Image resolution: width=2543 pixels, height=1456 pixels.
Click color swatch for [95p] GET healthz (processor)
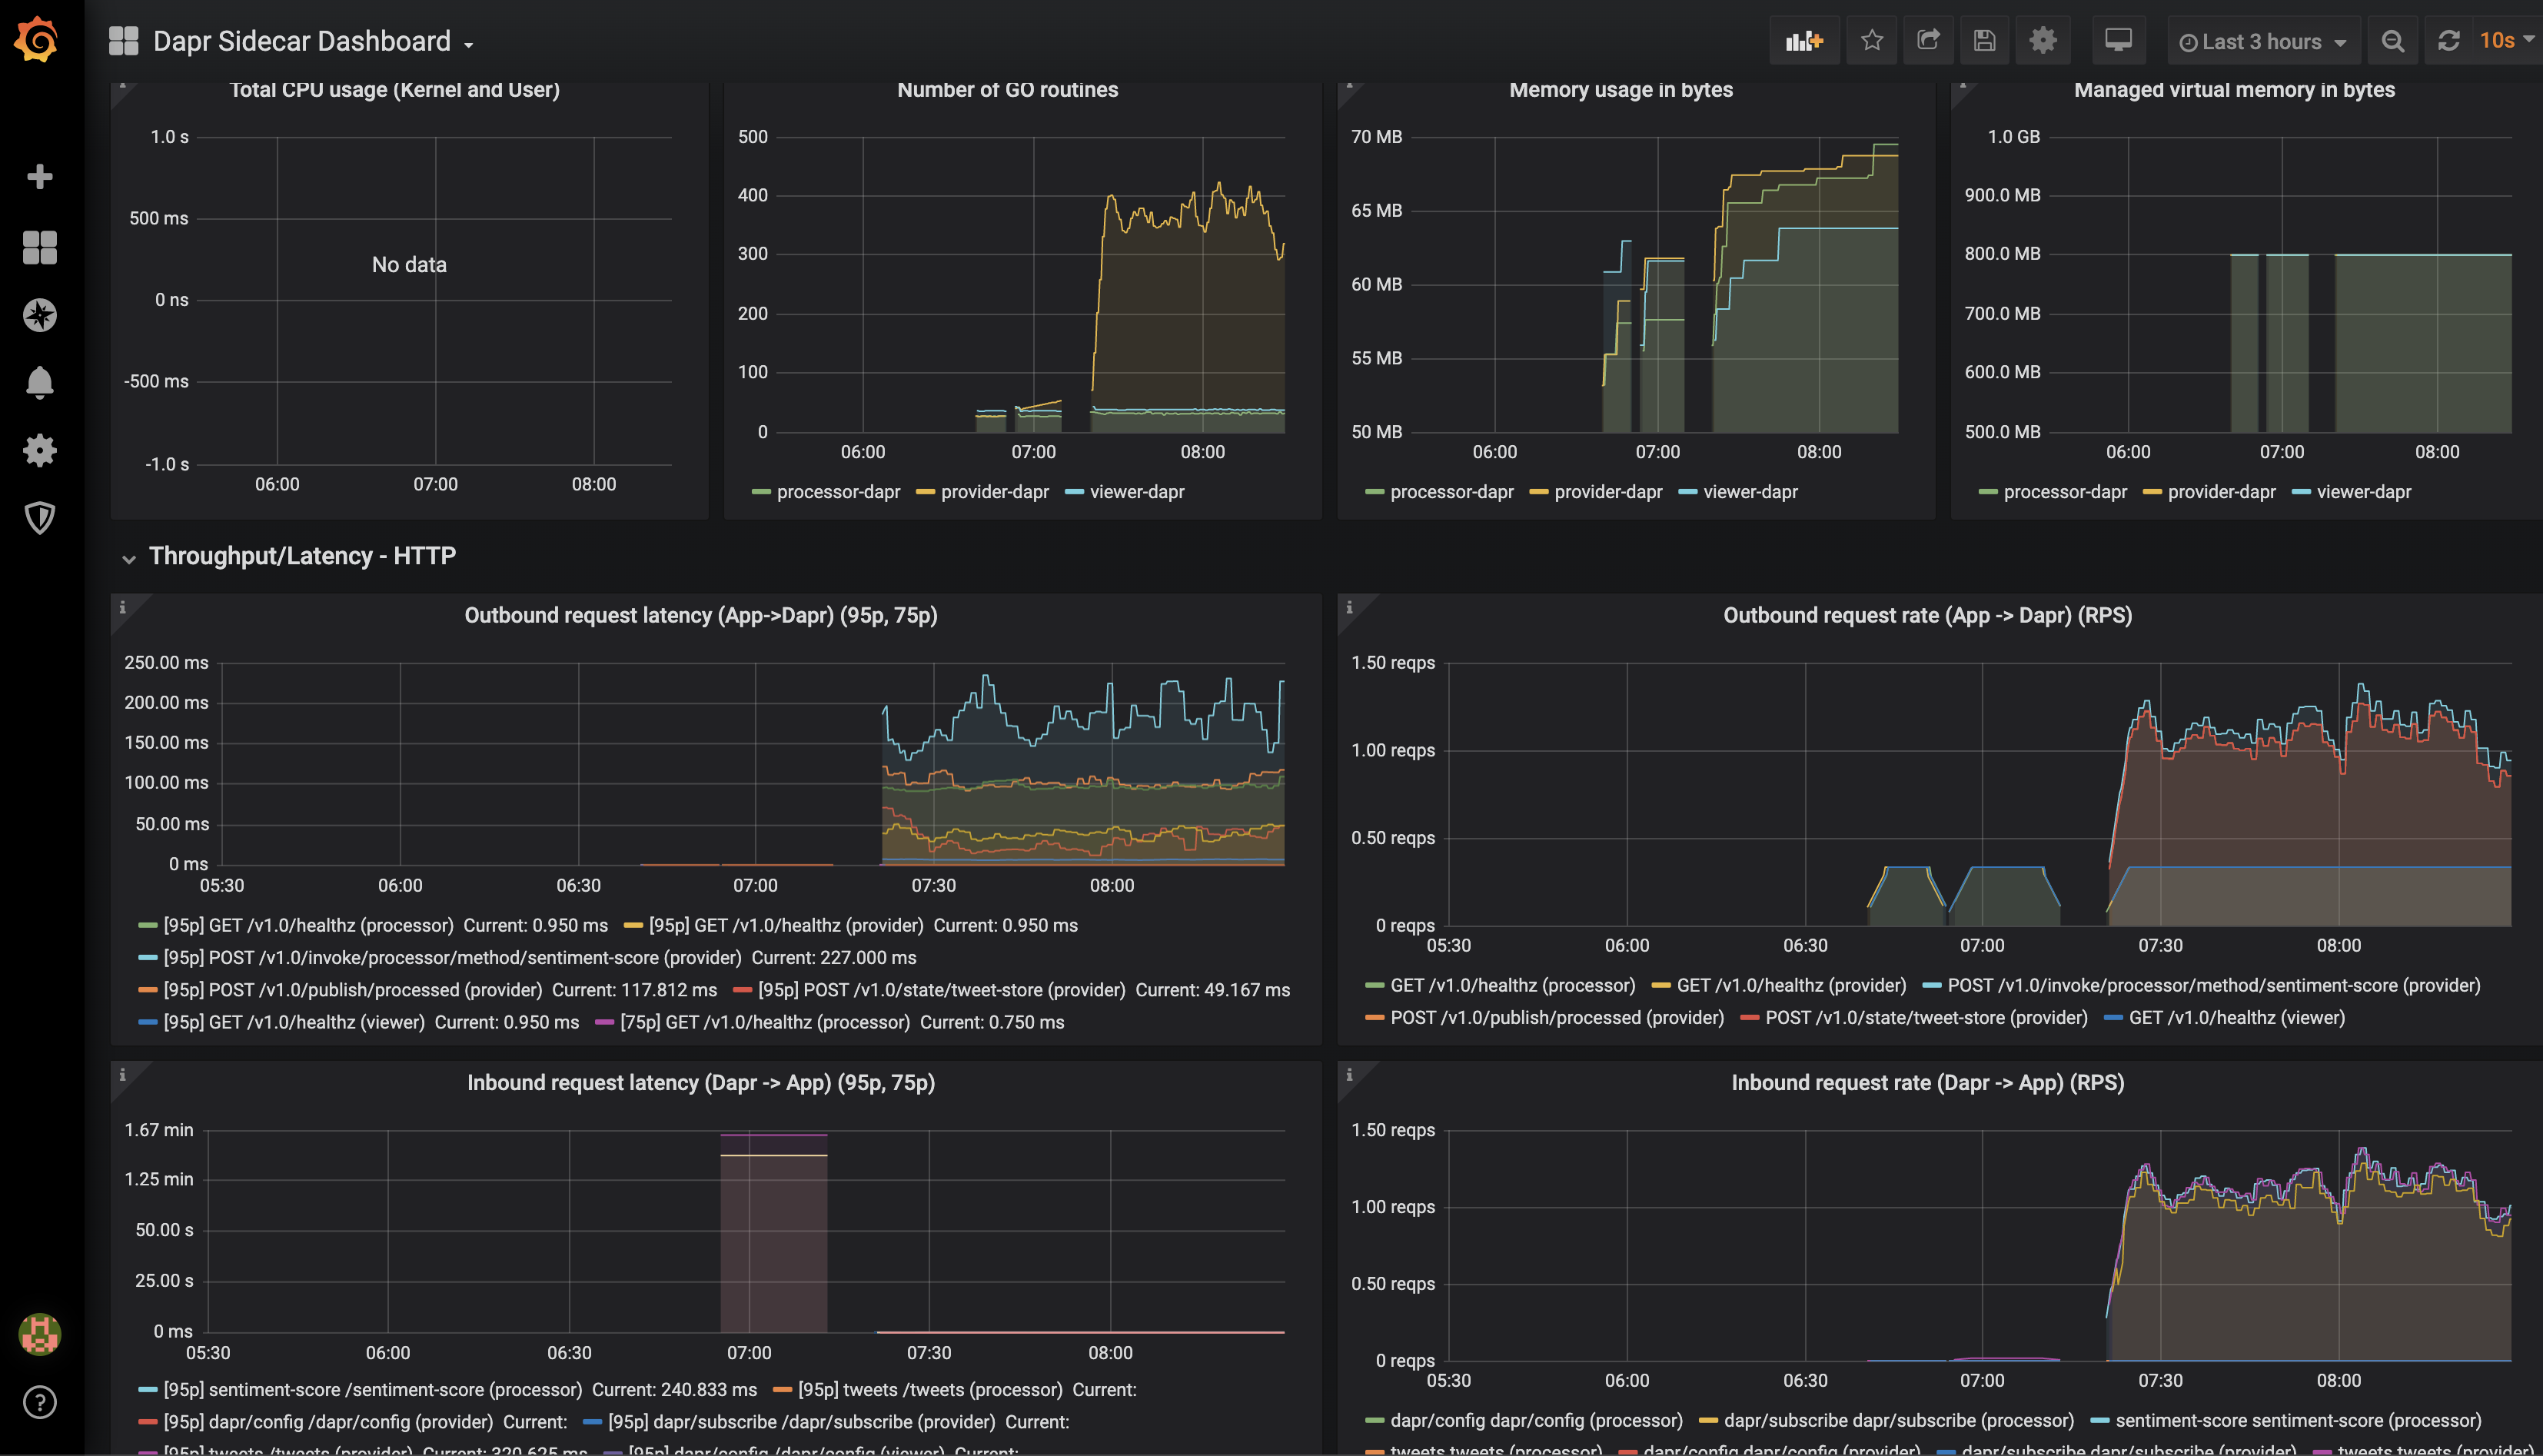click(147, 926)
